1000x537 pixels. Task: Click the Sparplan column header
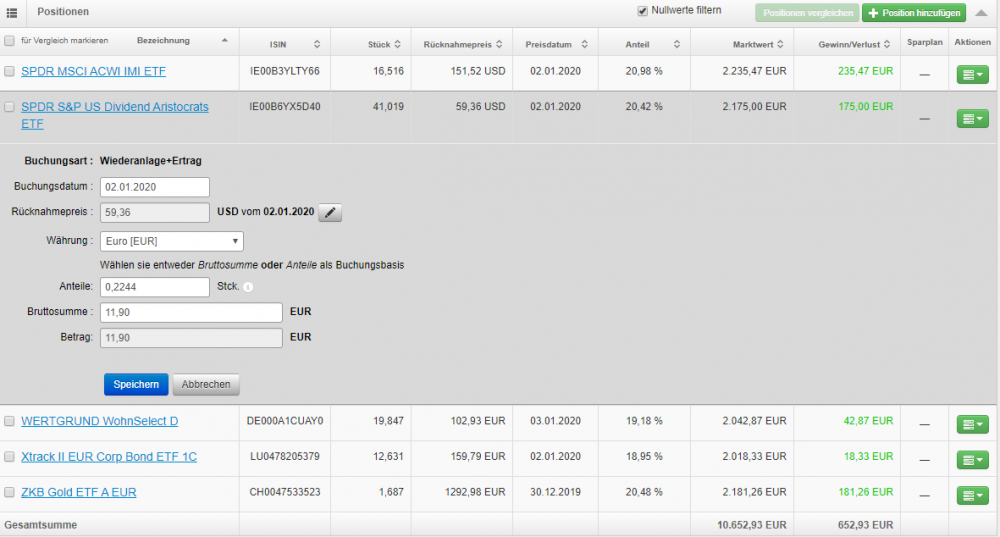(x=924, y=42)
